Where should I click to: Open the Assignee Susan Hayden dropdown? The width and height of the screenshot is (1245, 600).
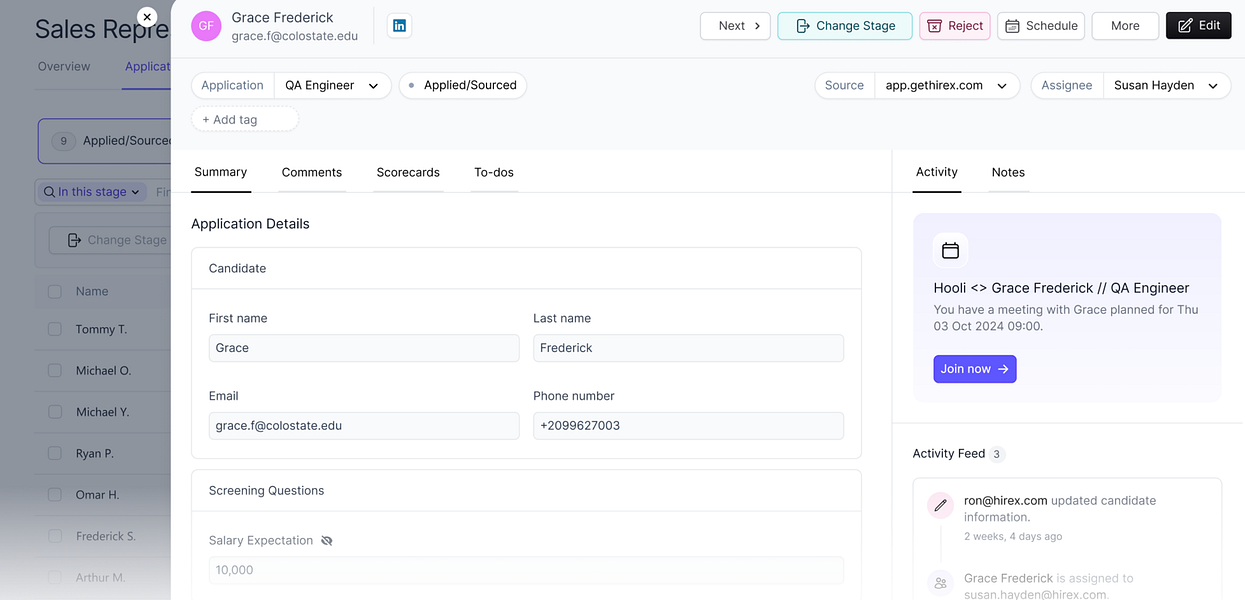(x=1166, y=85)
